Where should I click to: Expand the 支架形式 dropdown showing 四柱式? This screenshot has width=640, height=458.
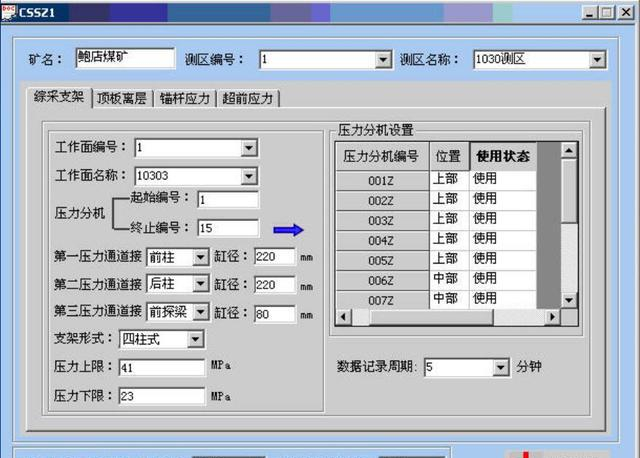(196, 339)
